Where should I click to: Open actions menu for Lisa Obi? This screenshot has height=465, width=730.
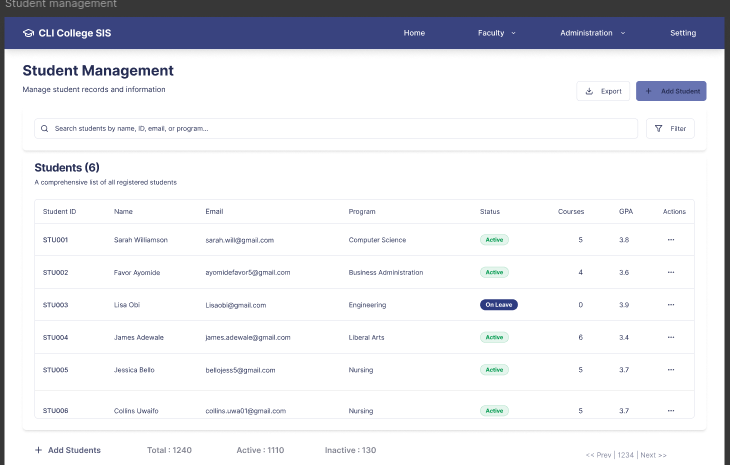[671, 305]
